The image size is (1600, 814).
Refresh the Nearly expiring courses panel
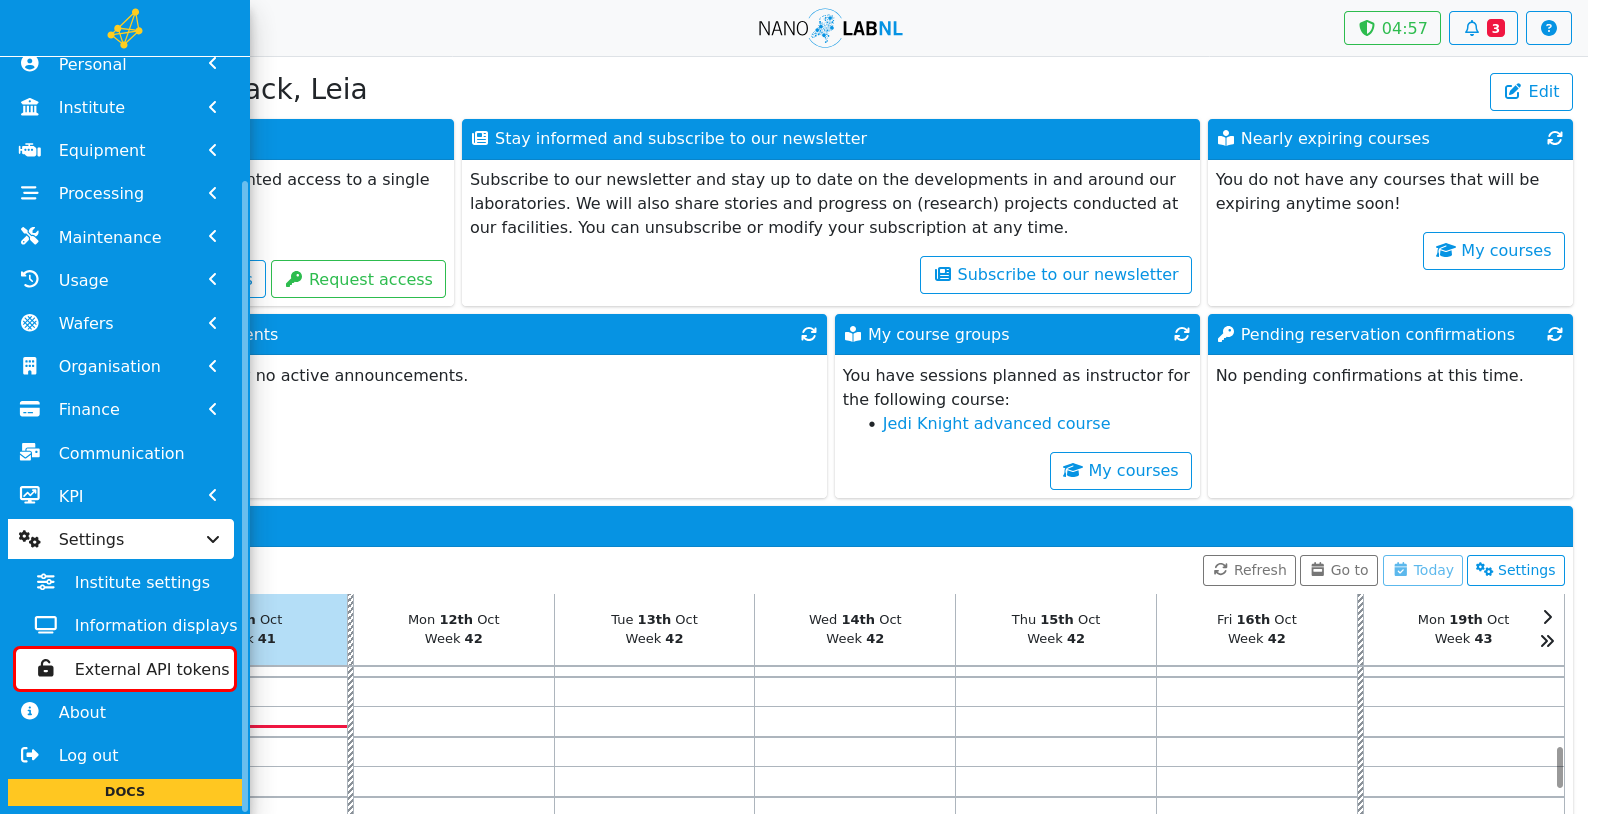click(1554, 139)
